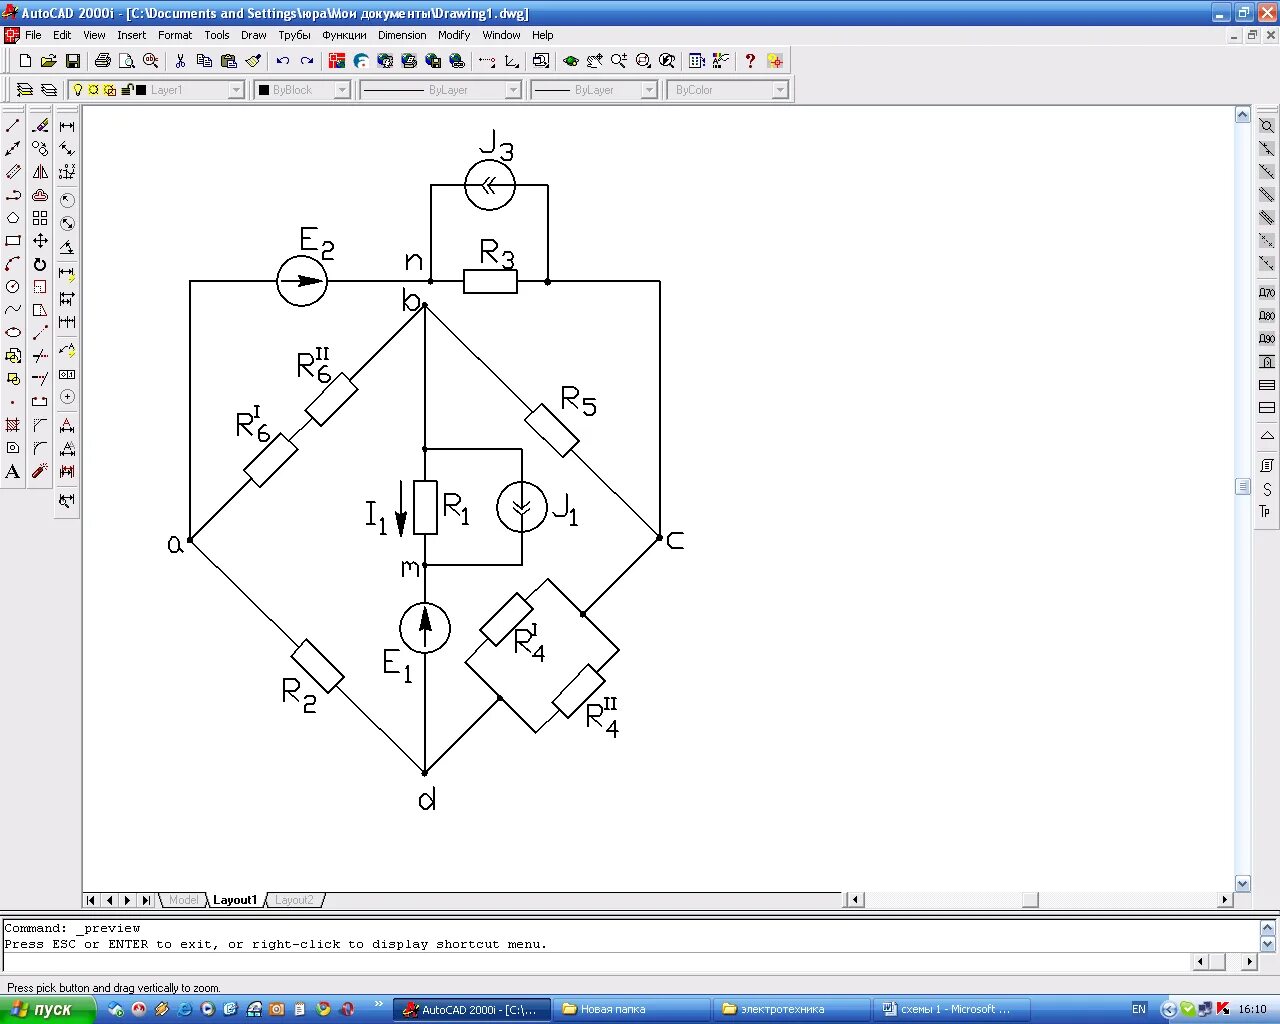Click the пуск Start button
The image size is (1280, 1024).
tap(47, 1009)
